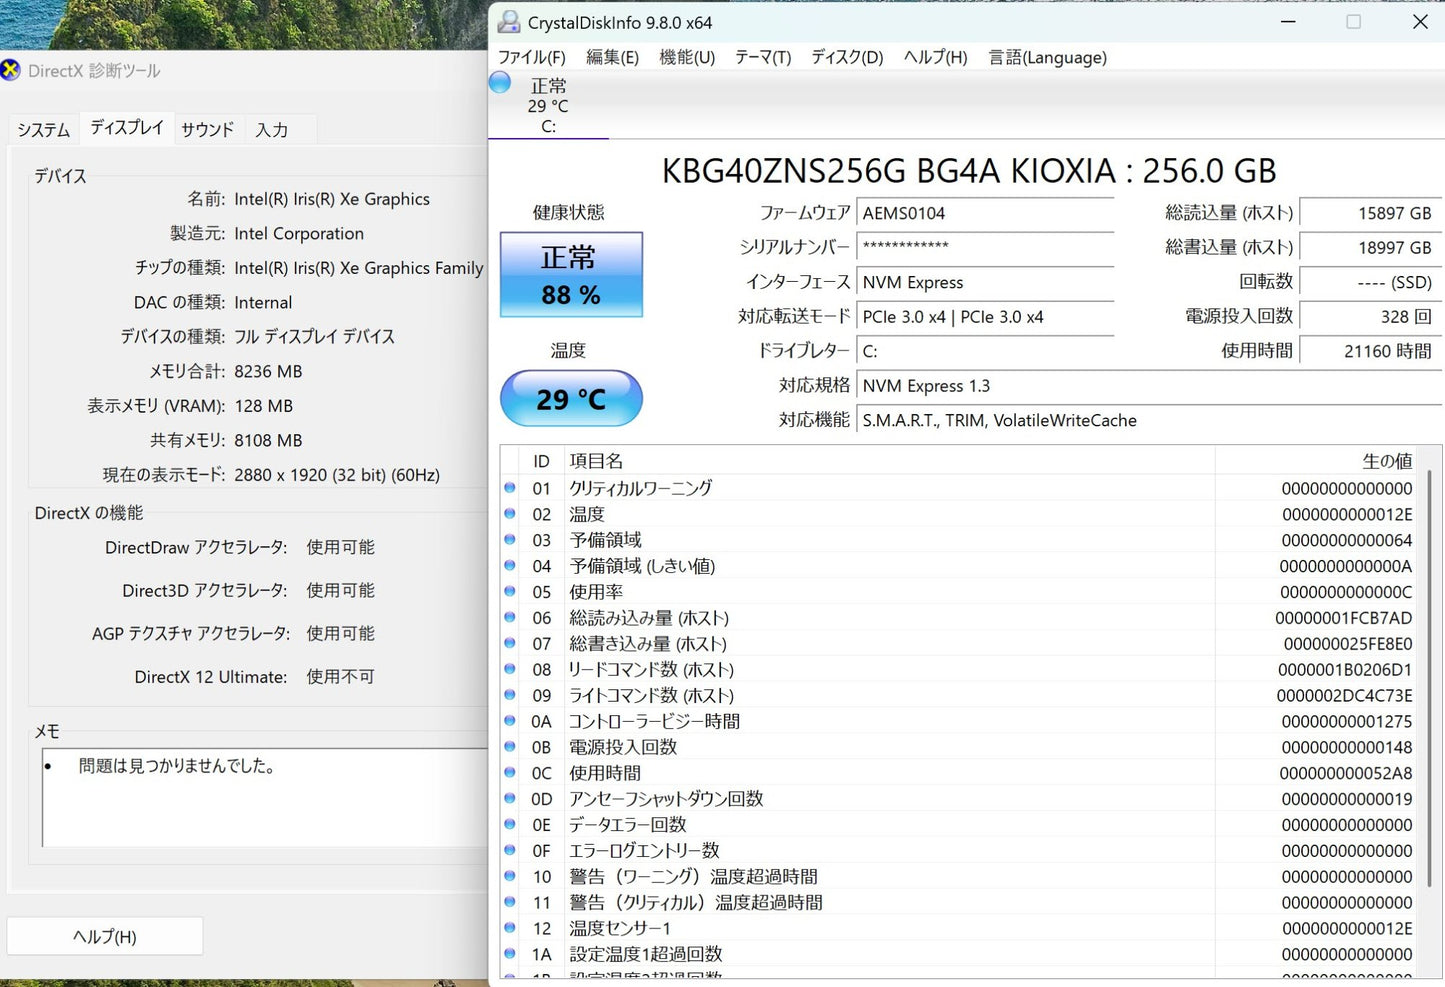Click the memo text 問題は見つかりませんでした。
Viewport: 1445px width, 987px height.
(177, 766)
